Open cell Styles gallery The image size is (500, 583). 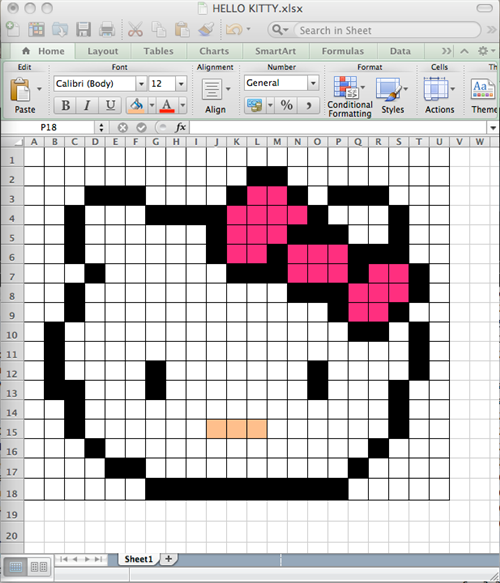(x=393, y=96)
